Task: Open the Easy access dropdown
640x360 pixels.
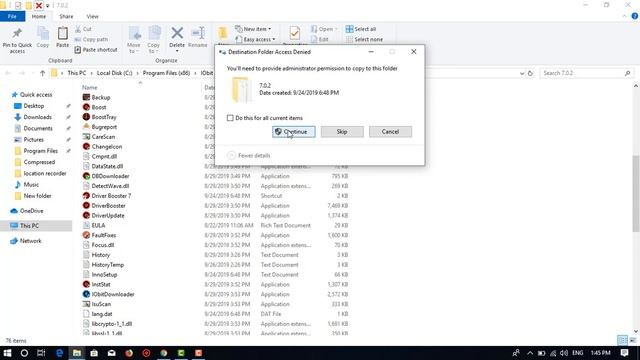Action: pos(255,39)
